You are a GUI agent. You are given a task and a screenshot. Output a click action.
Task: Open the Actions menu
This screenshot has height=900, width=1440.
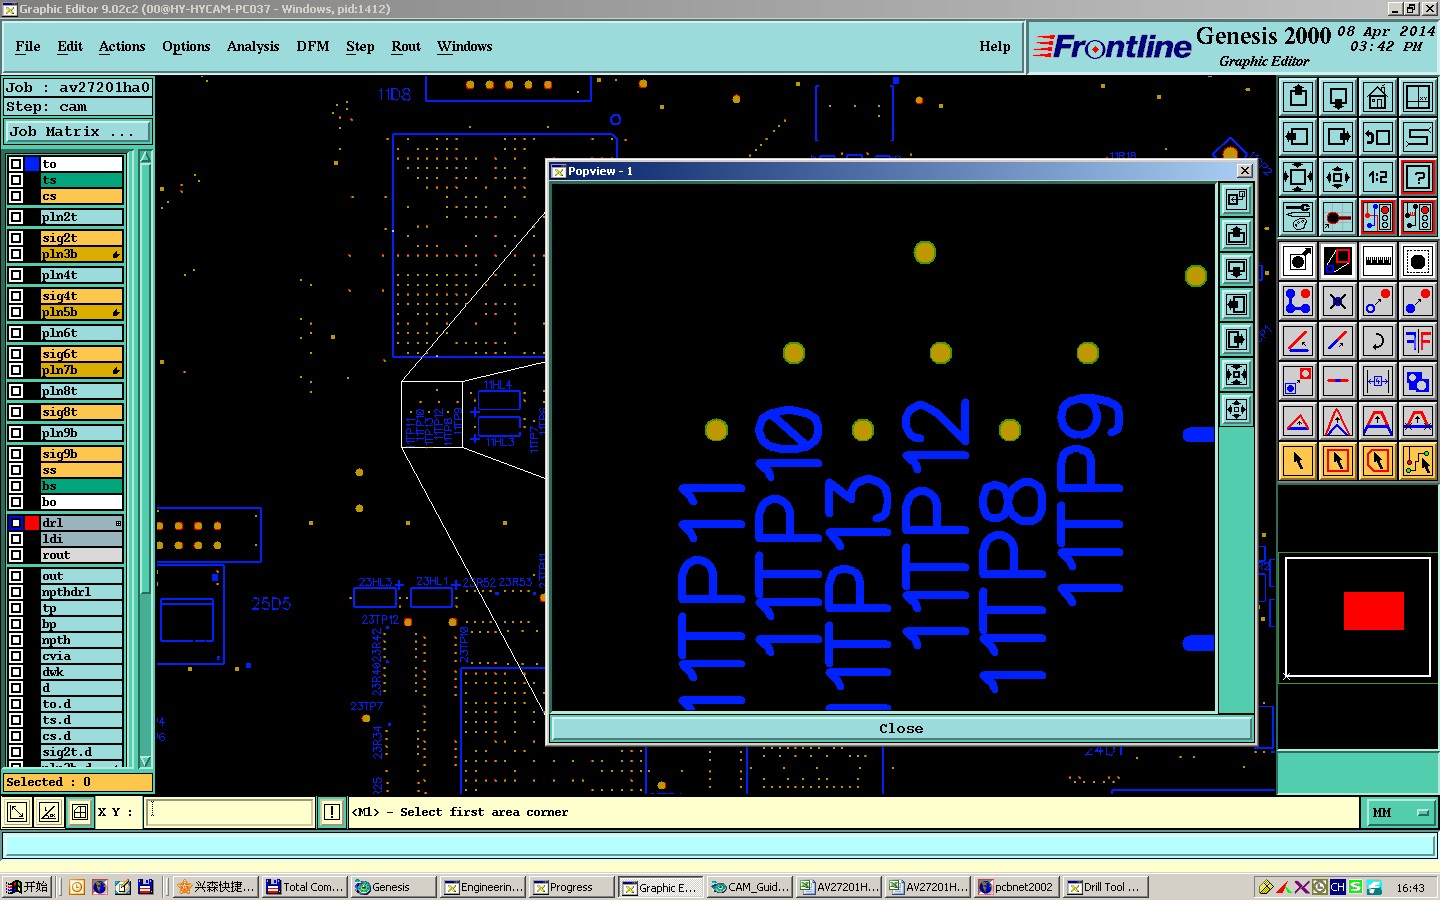122,47
